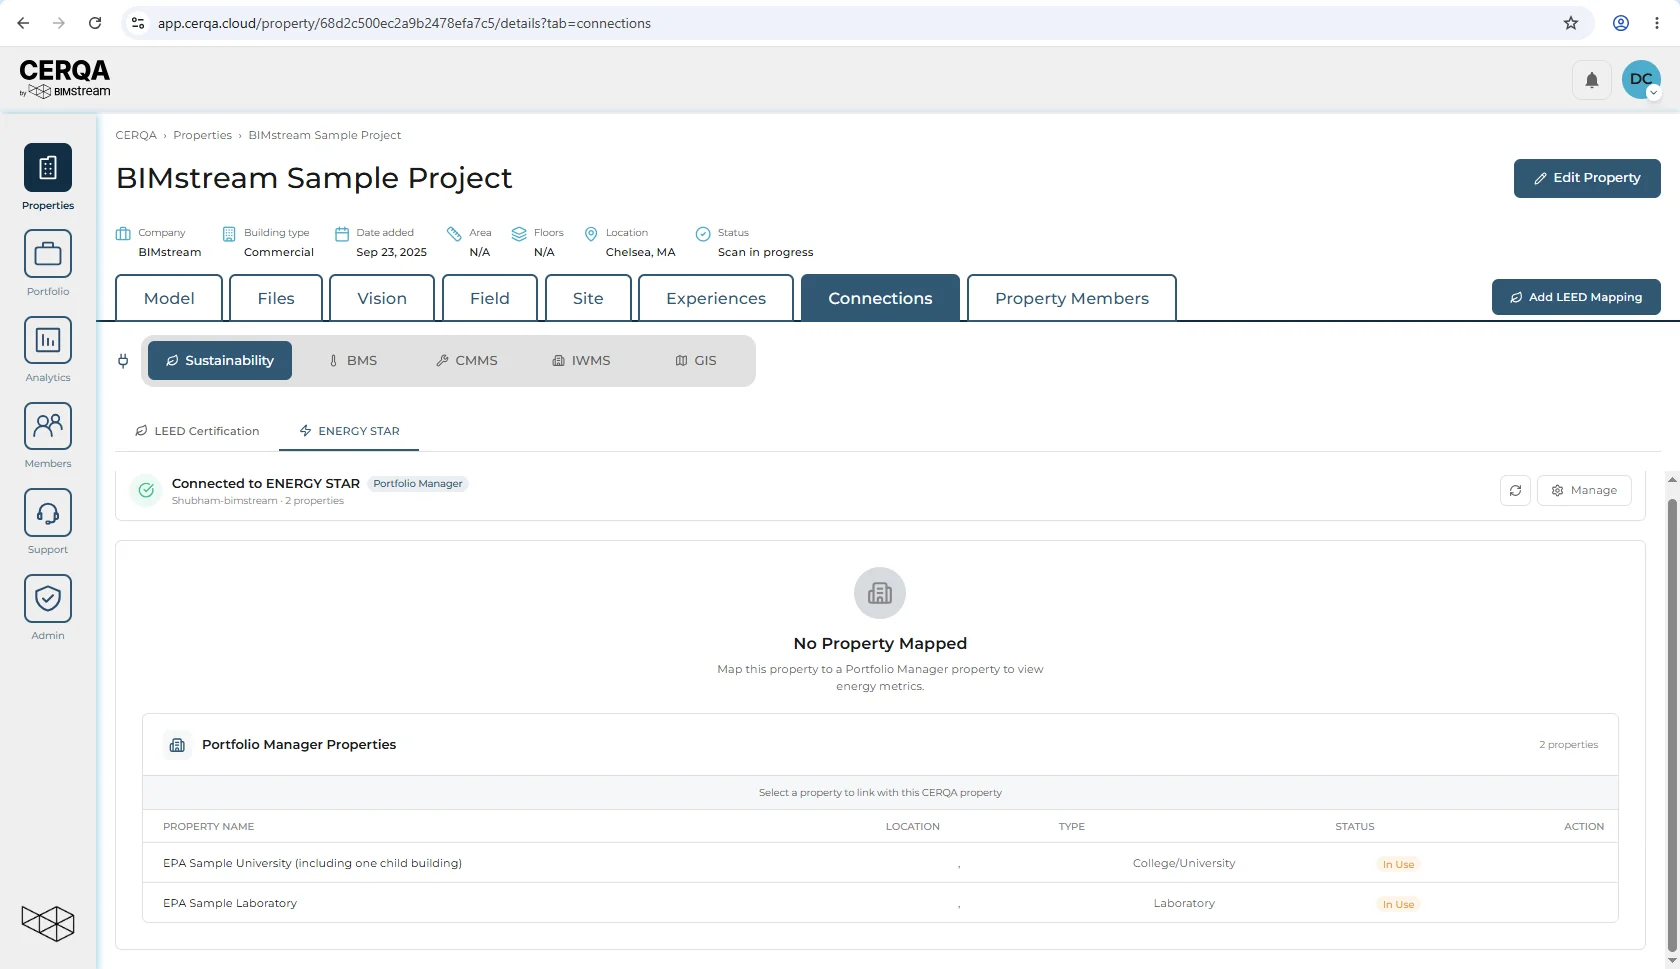Open the Portfolio sidebar icon
The width and height of the screenshot is (1680, 969).
pyautogui.click(x=48, y=253)
